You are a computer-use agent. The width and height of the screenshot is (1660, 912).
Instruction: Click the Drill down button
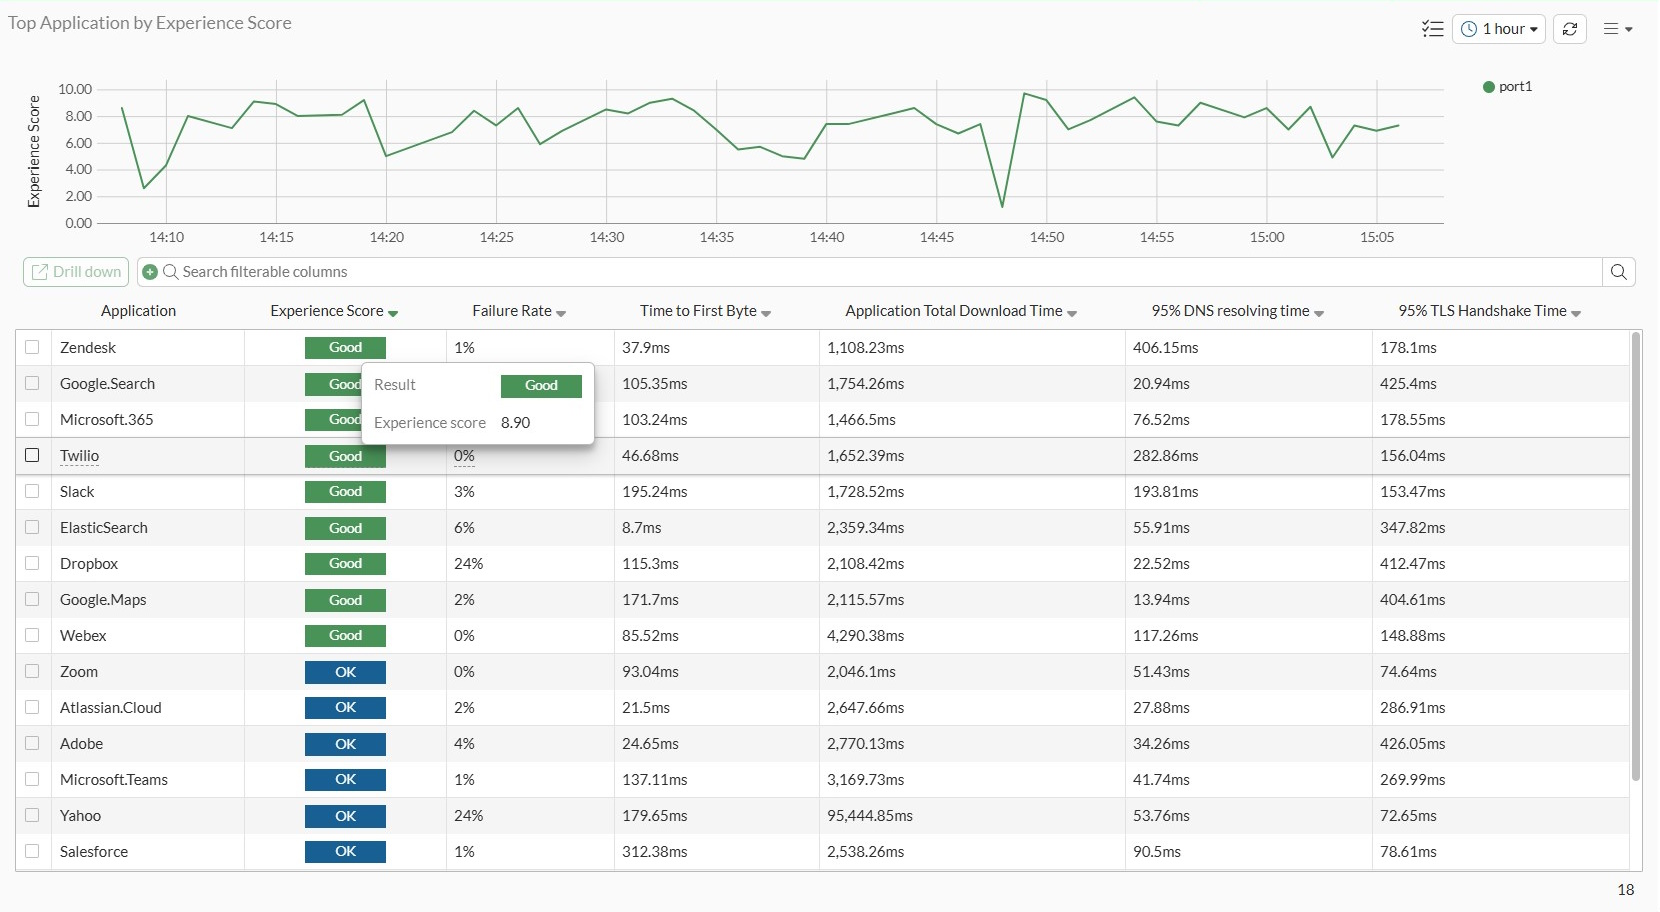coord(75,271)
